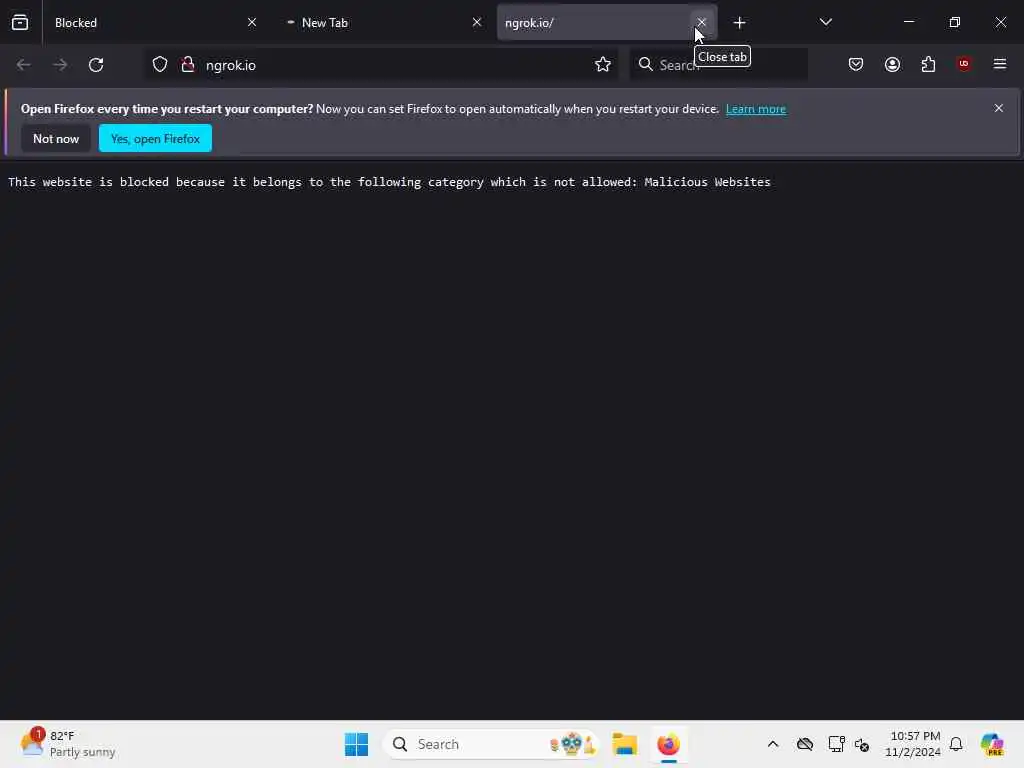Close the Blocked tab
The height and width of the screenshot is (768, 1024).
pyautogui.click(x=251, y=23)
